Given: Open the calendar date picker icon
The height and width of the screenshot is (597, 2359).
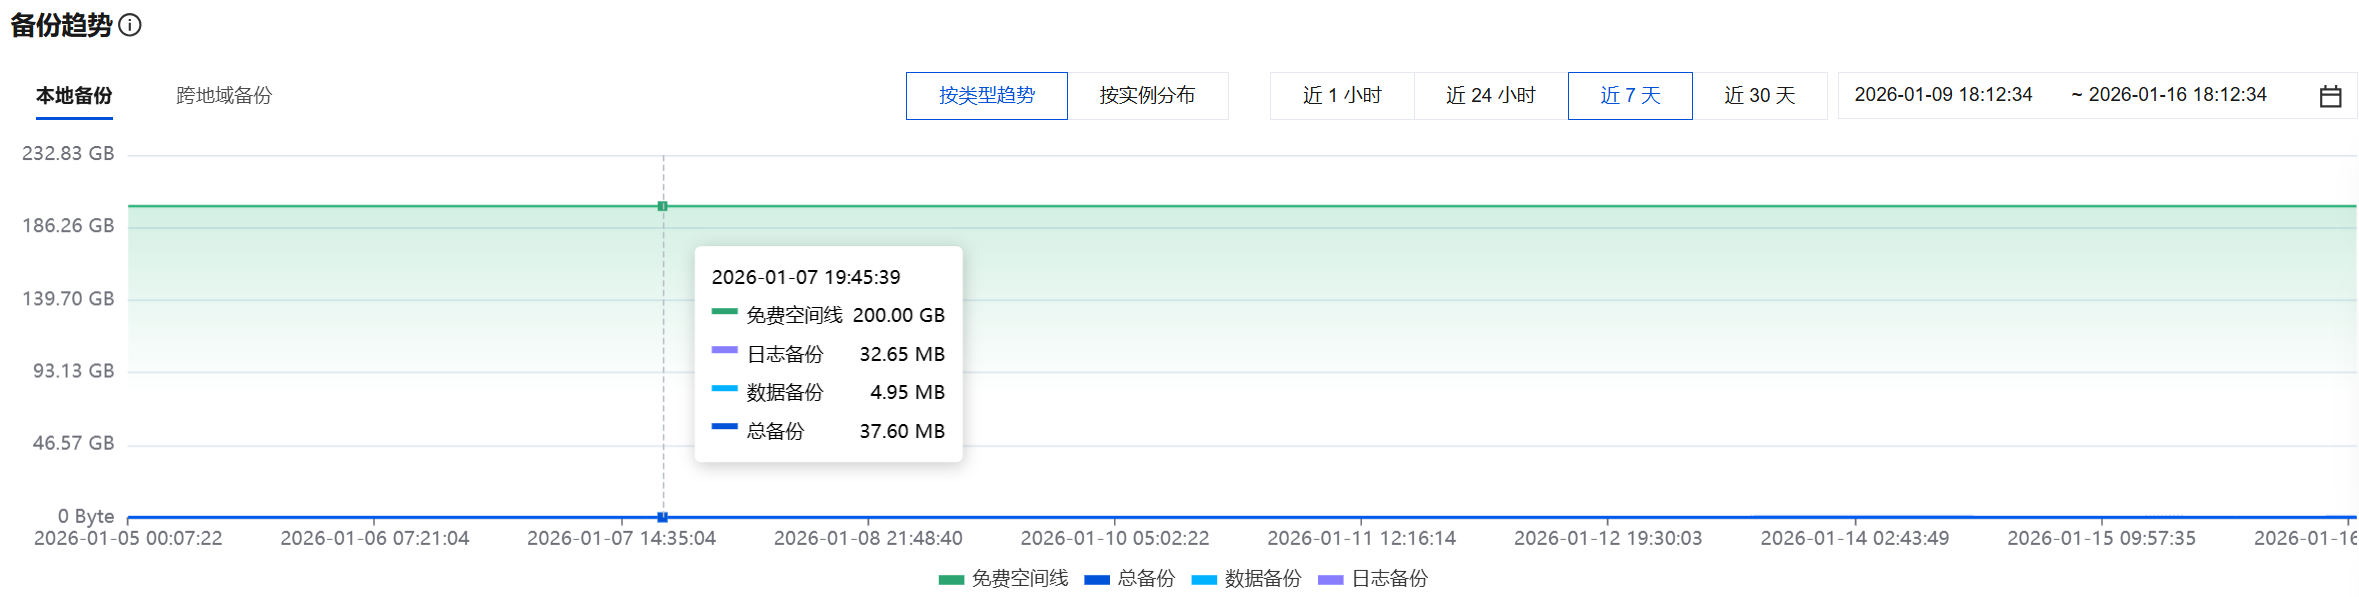Looking at the screenshot, I should coord(2330,96).
